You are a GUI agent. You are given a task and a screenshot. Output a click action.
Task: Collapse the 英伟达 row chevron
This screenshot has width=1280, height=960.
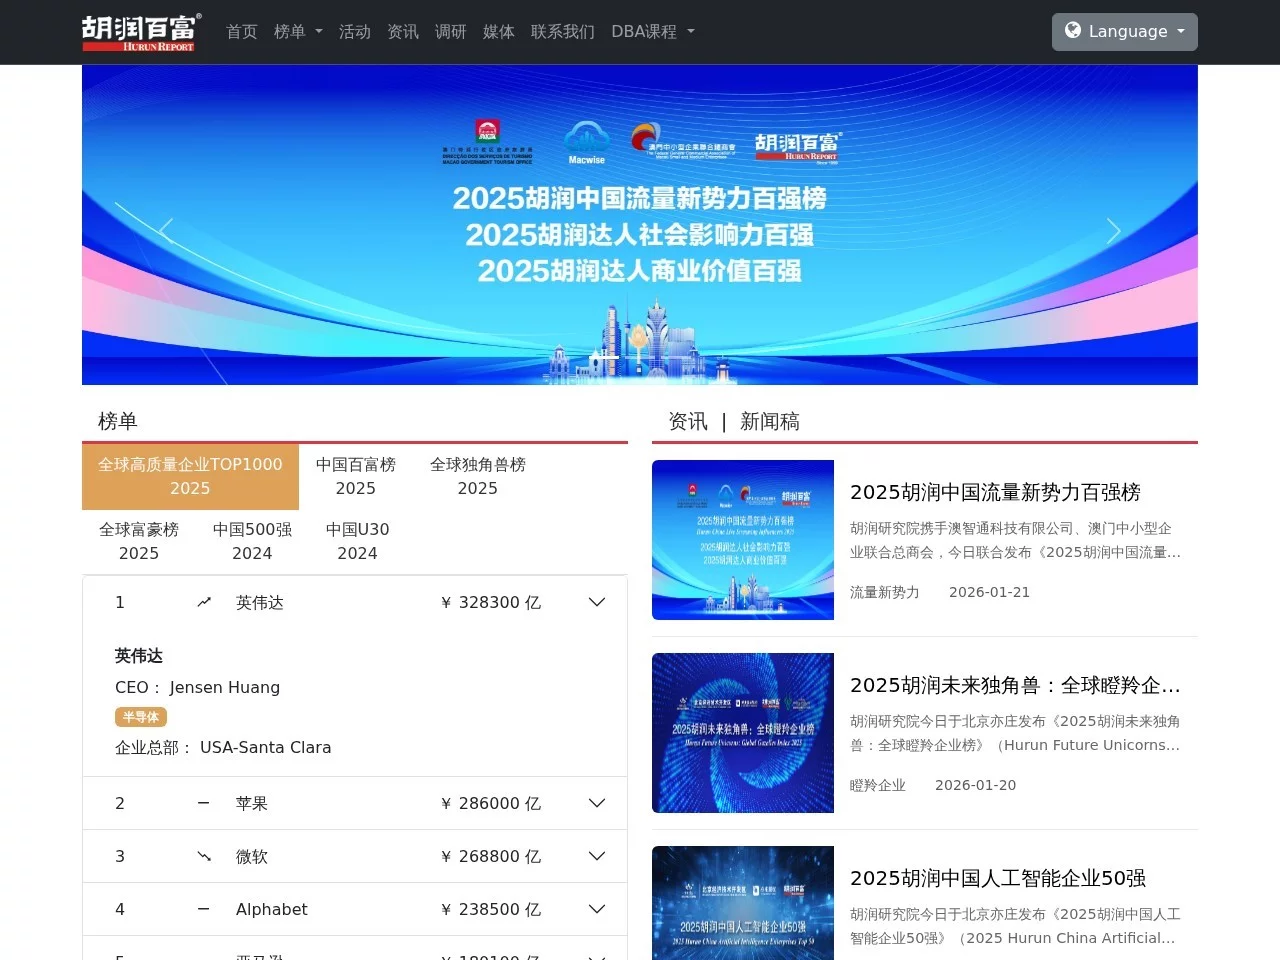[597, 602]
